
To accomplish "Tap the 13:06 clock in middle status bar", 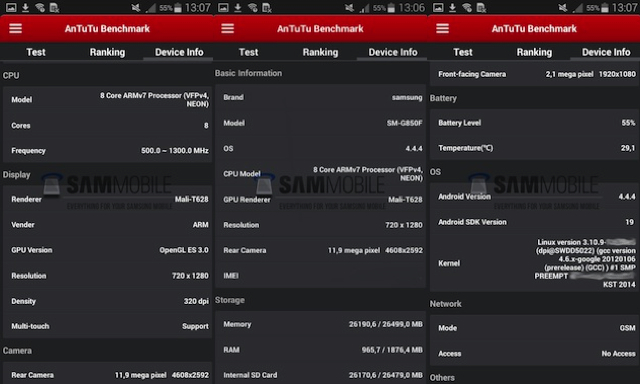I will coord(411,7).
